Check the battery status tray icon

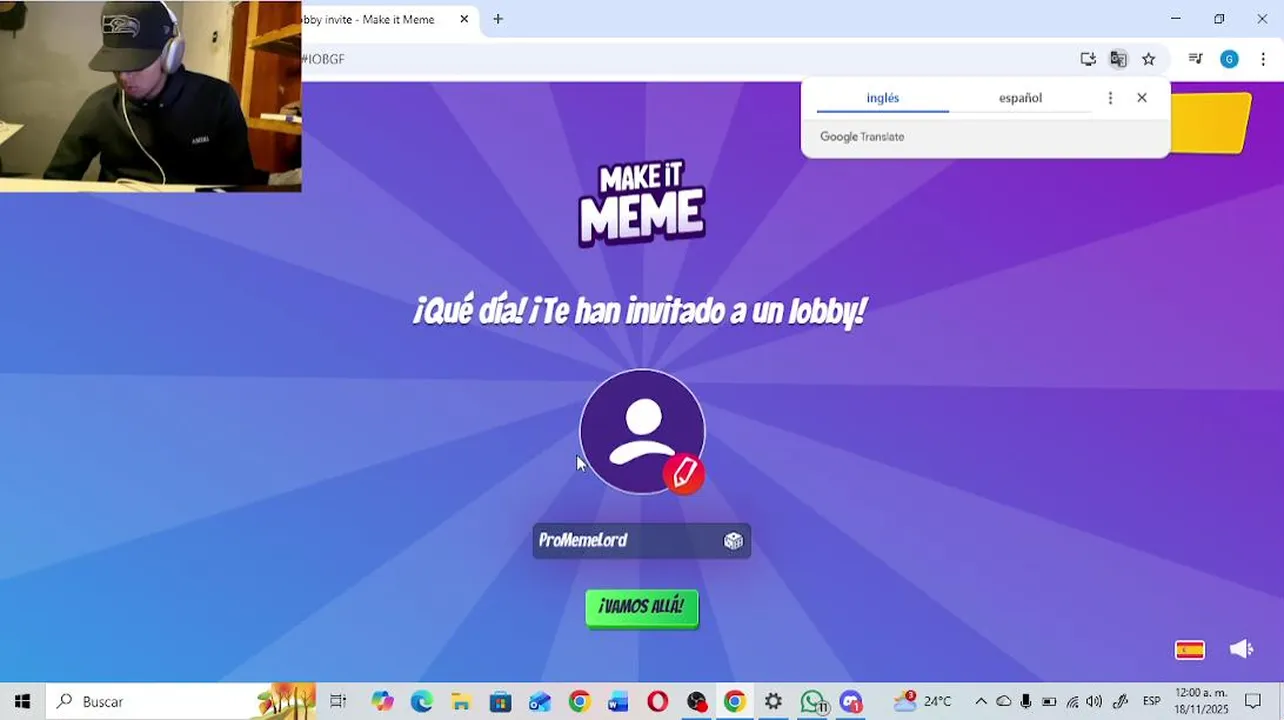coord(1049,701)
